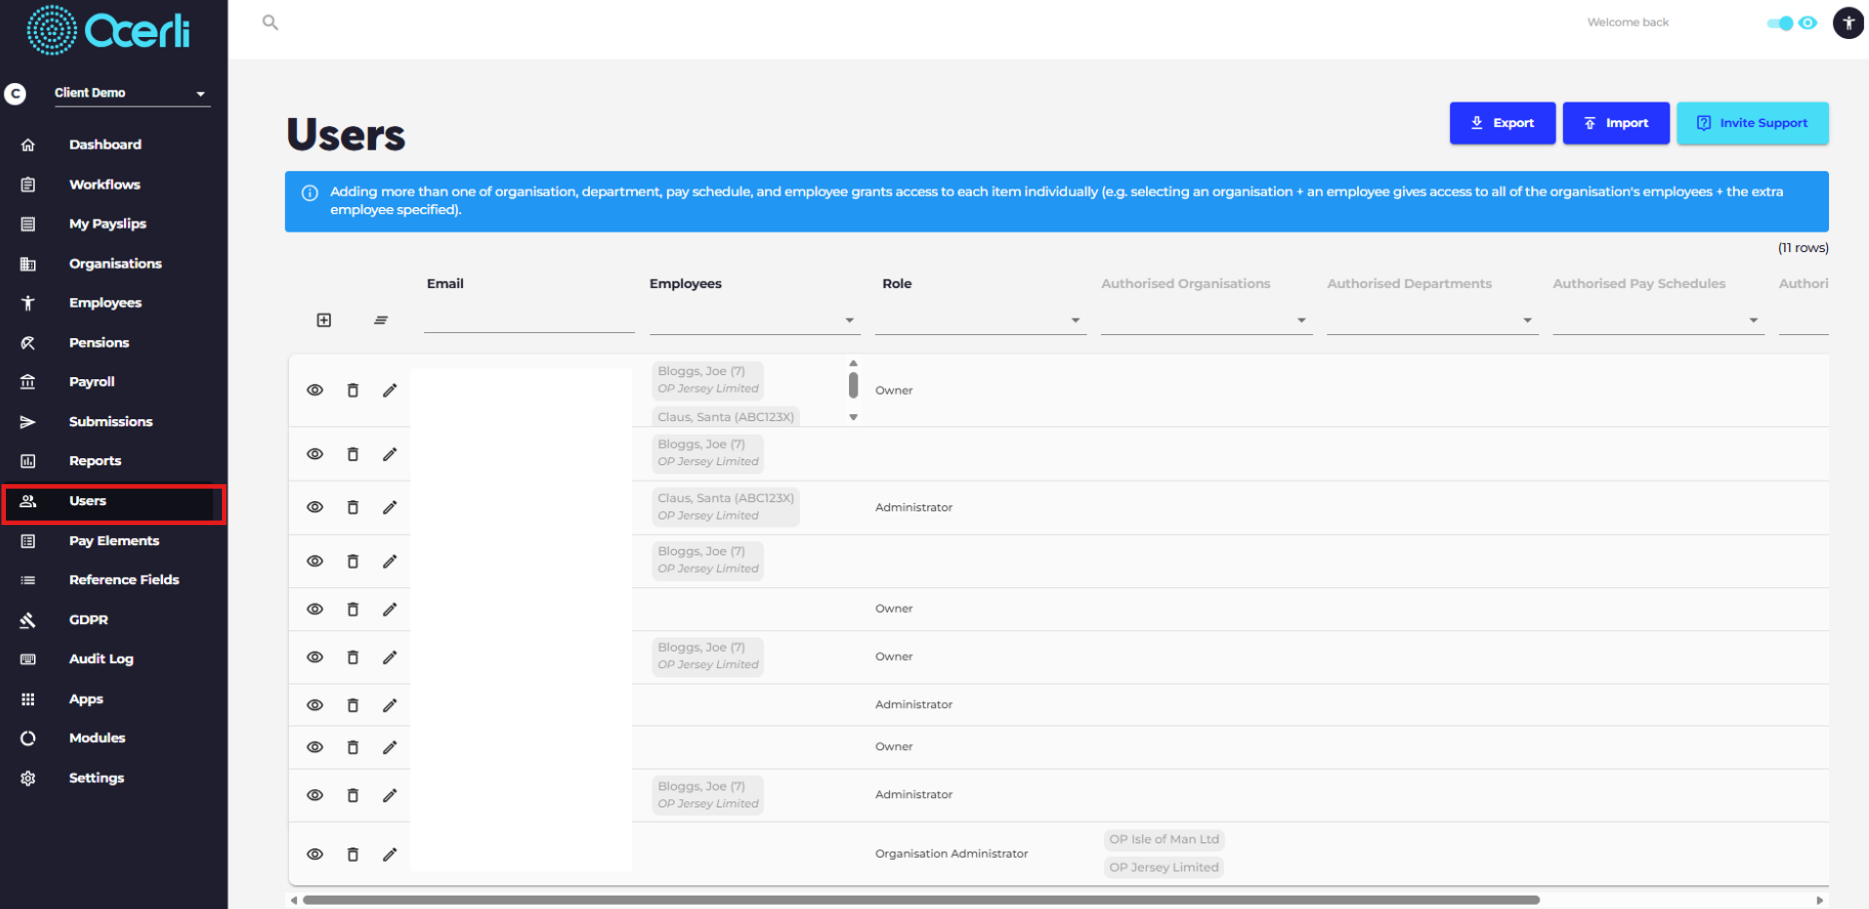Click view eye in first Owner row
This screenshot has height=909, width=1869.
pyautogui.click(x=315, y=390)
